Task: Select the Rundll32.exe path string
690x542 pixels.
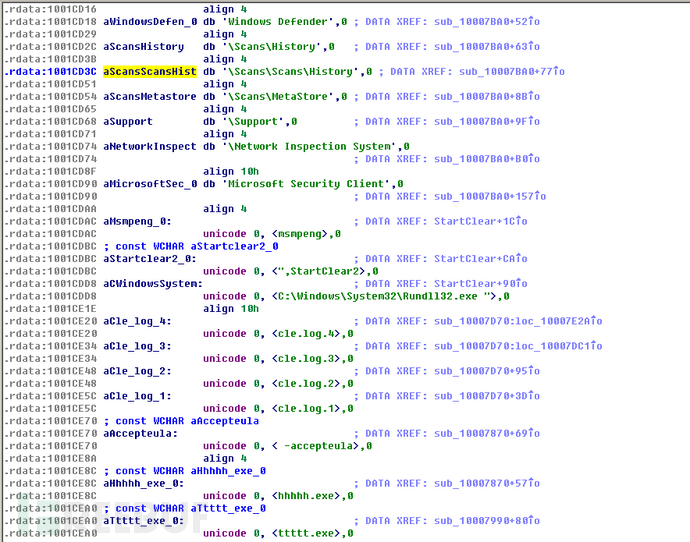Action: click(384, 296)
